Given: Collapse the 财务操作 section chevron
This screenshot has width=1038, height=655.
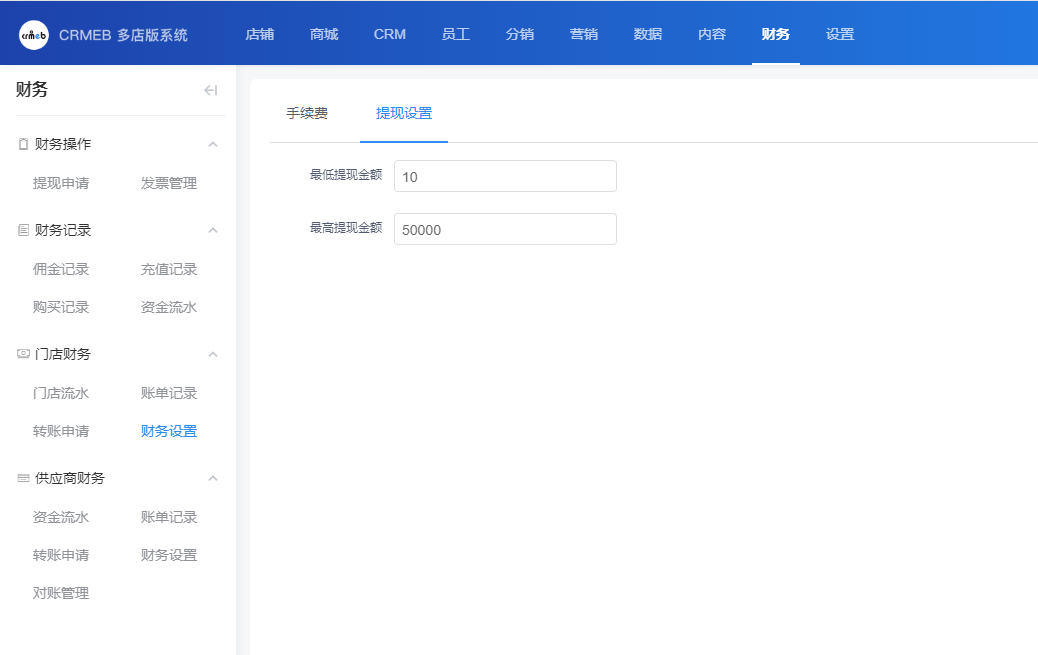Looking at the screenshot, I should [212, 144].
